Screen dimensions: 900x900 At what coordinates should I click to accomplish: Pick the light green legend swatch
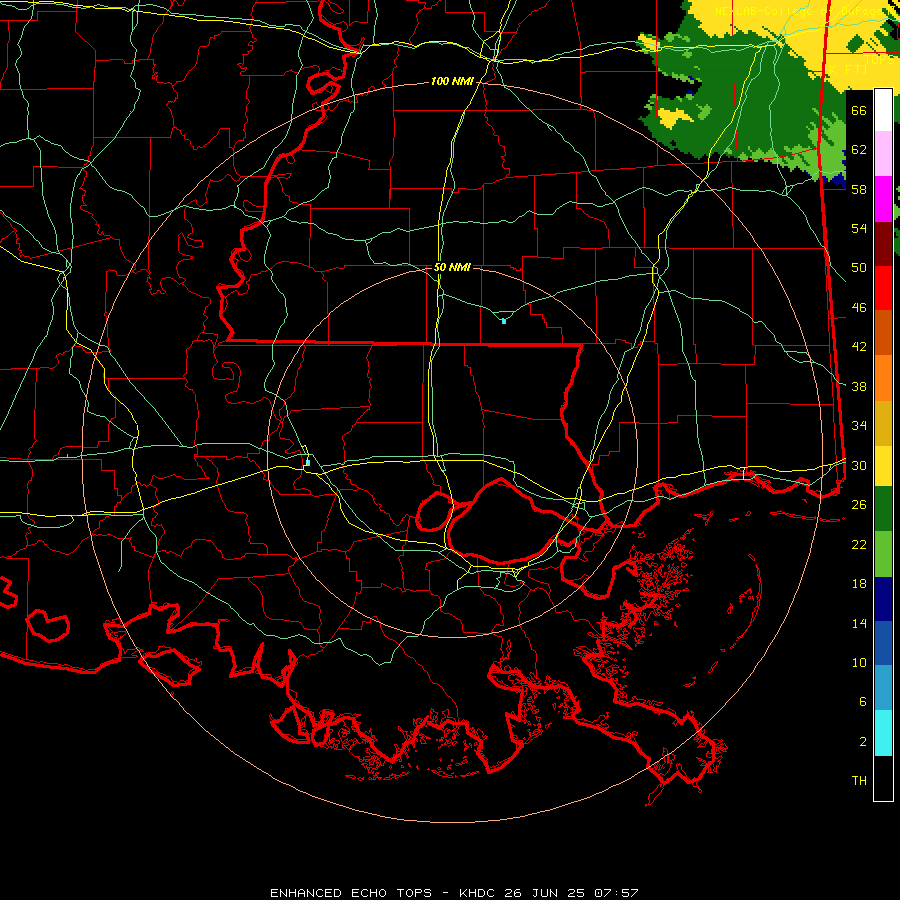883,554
